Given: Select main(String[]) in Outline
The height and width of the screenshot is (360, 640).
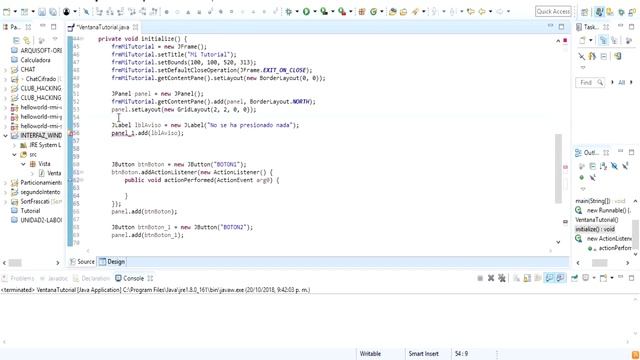Looking at the screenshot, I should (x=600, y=201).
